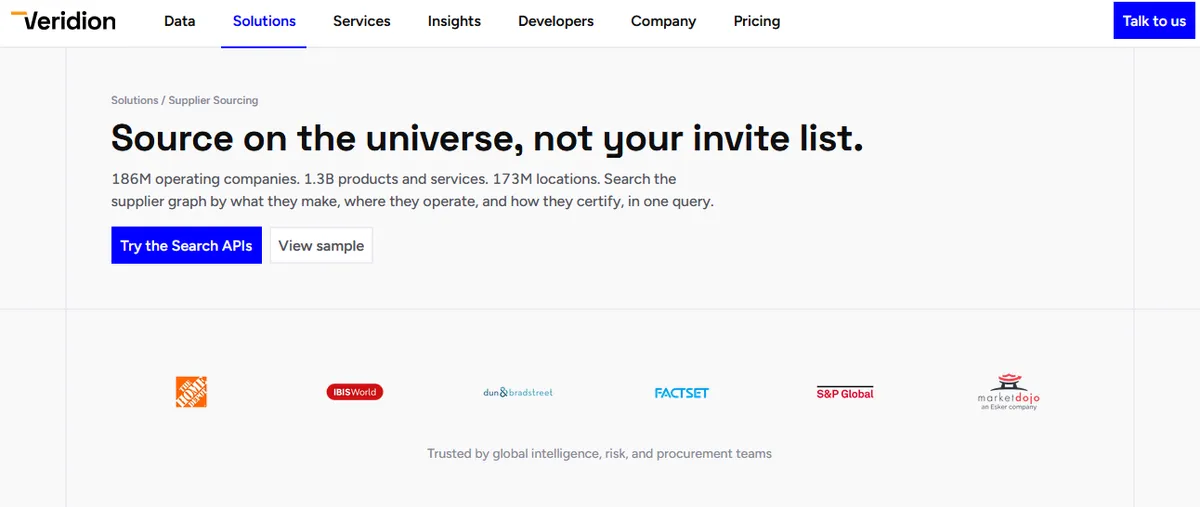Click The Home Depot logo

coord(191,392)
